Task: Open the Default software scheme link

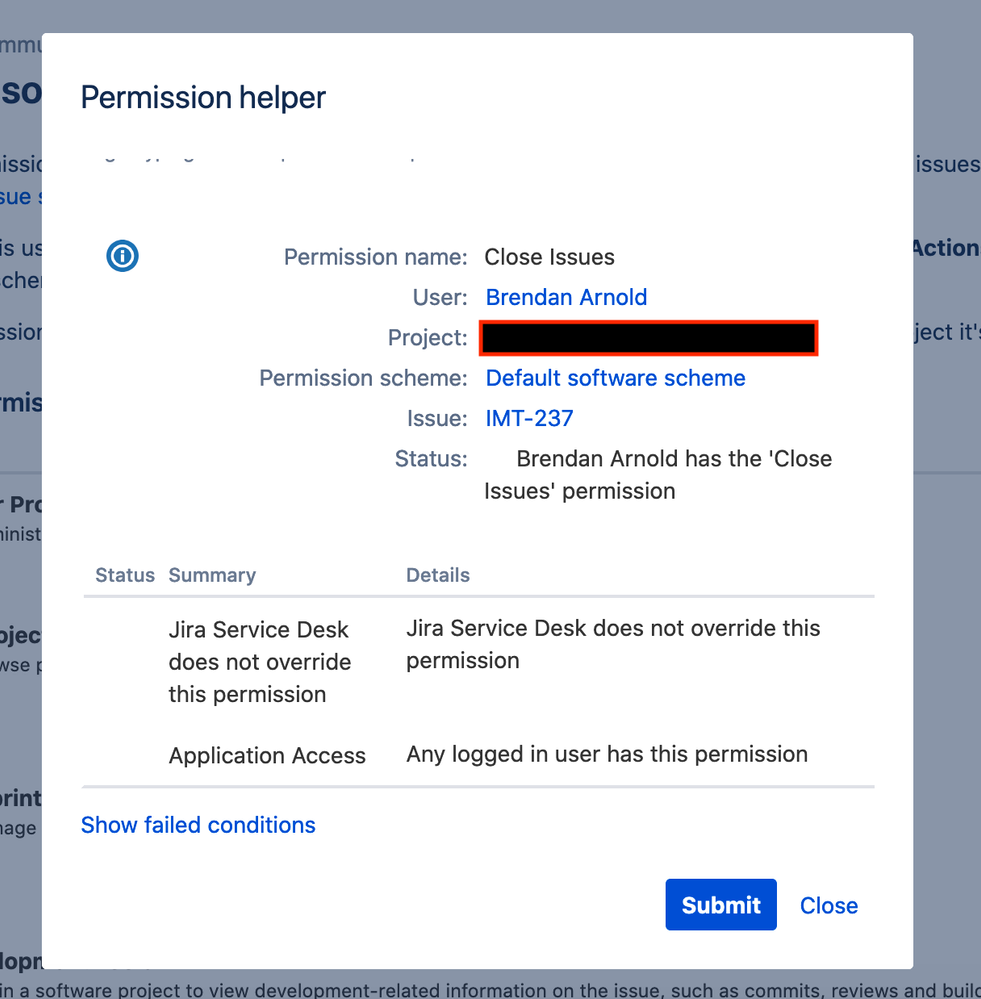Action: (x=615, y=378)
